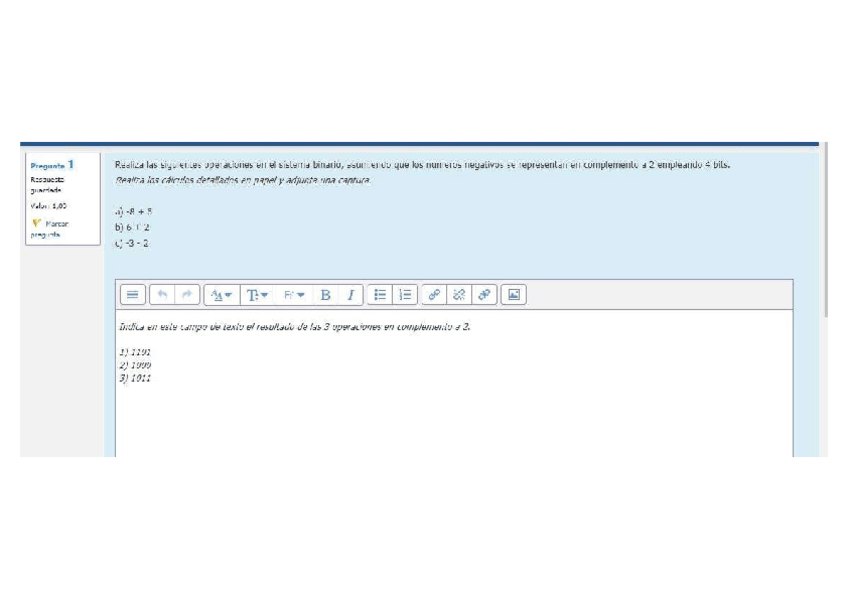Toggle the editor toolbar expand button
Viewport: 848px width, 599px height.
[x=132, y=295]
